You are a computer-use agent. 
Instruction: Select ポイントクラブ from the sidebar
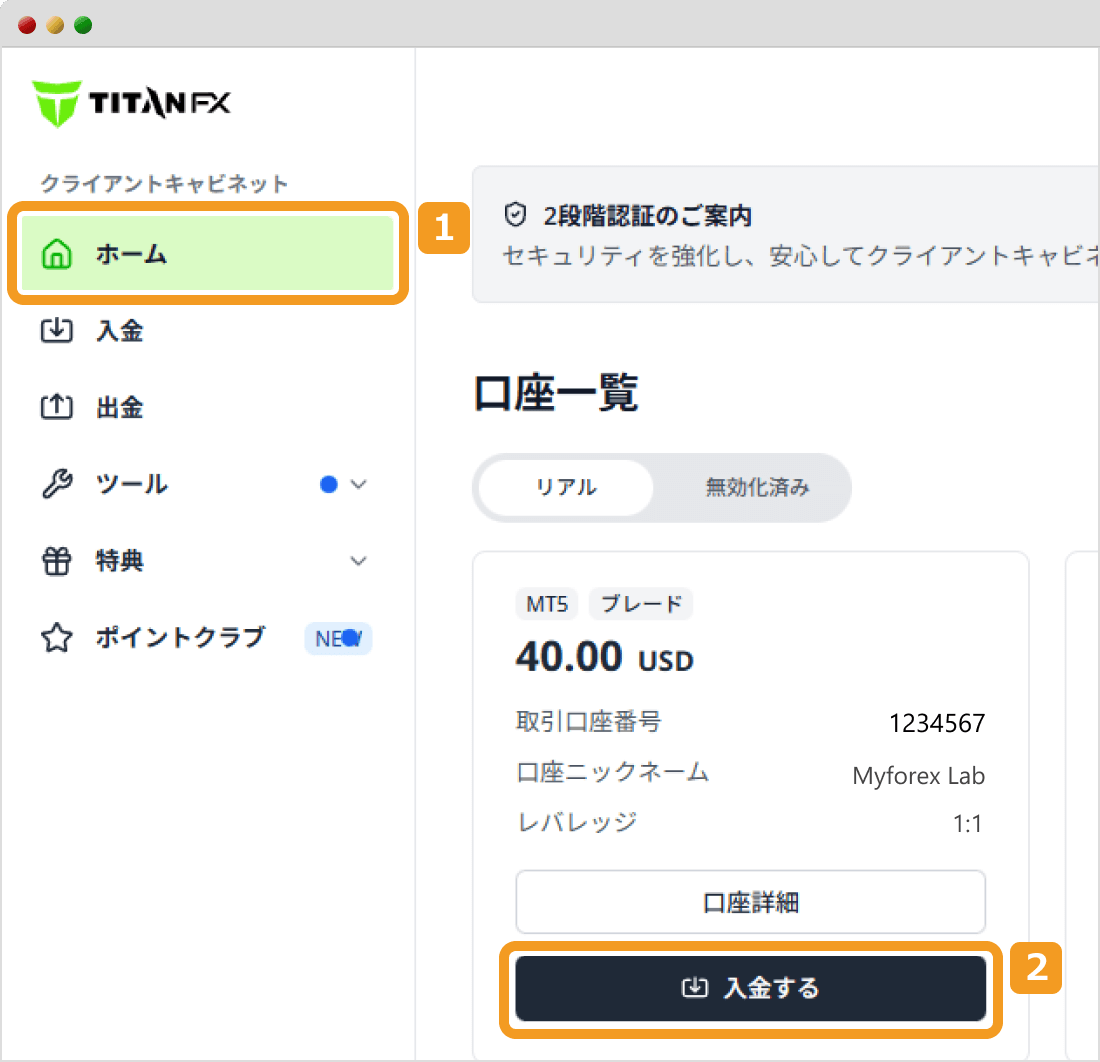180,638
